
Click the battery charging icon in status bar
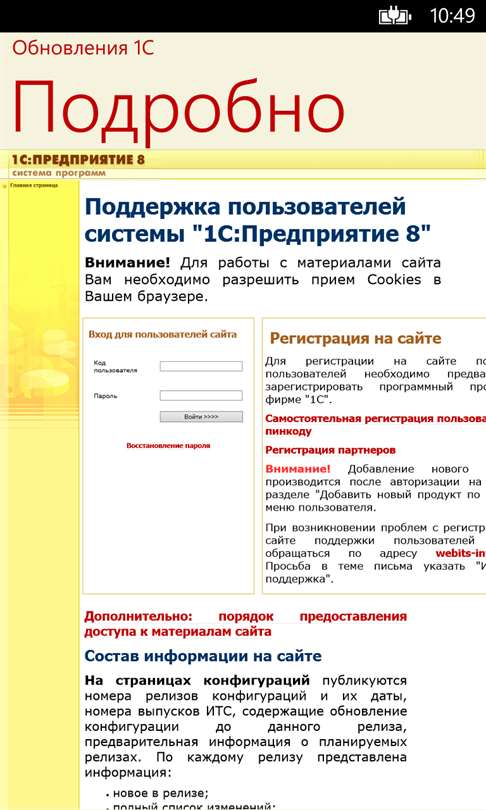[395, 15]
